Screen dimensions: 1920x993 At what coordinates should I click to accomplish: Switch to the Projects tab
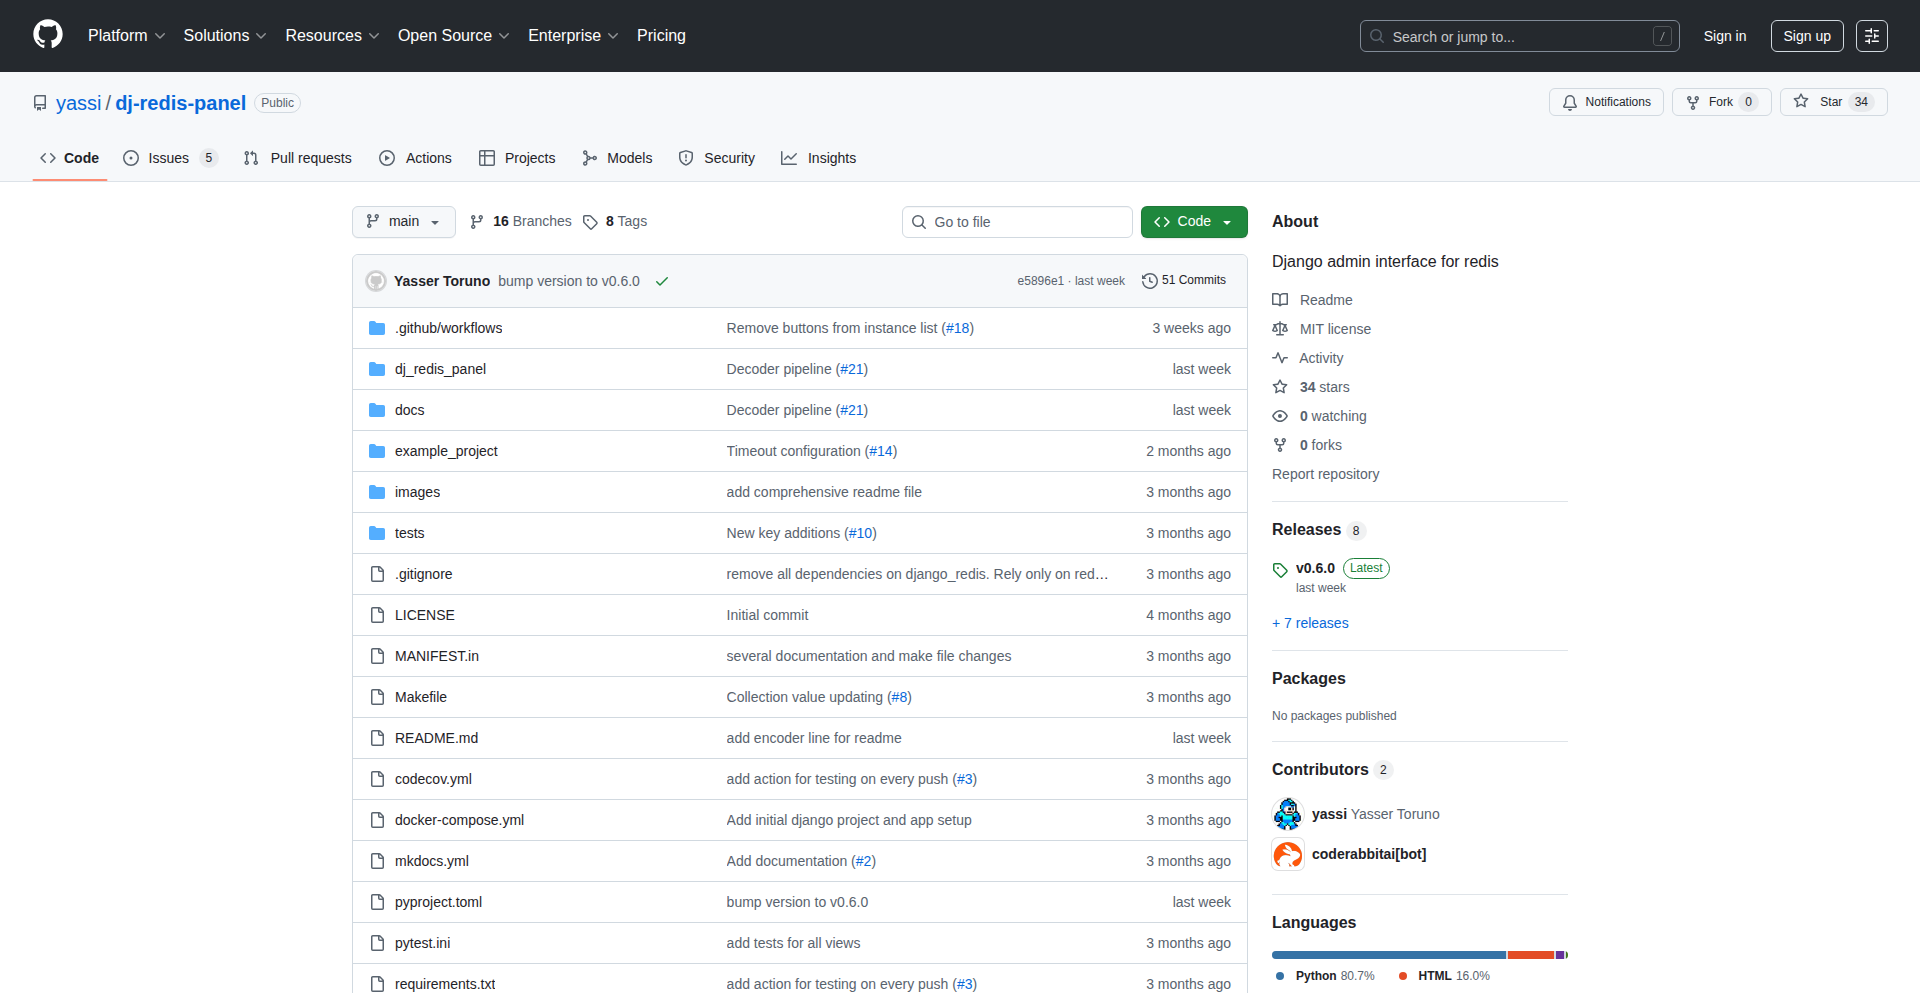517,157
